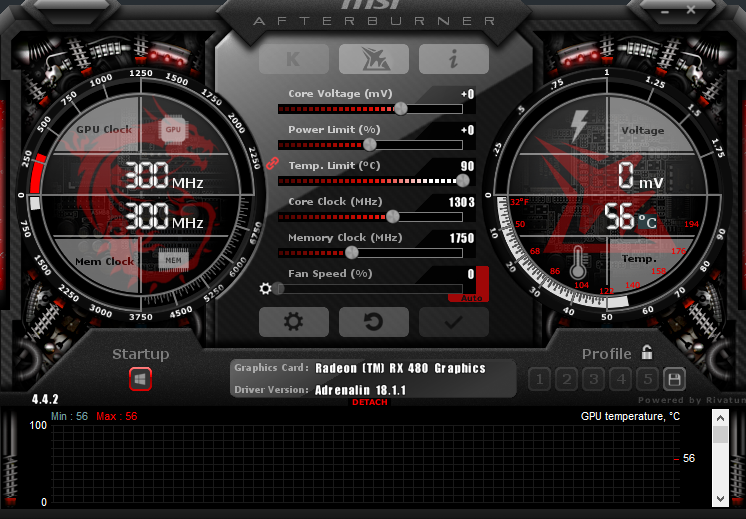Toggle the profile lock padlock
Image resolution: width=746 pixels, height=519 pixels.
click(x=647, y=353)
